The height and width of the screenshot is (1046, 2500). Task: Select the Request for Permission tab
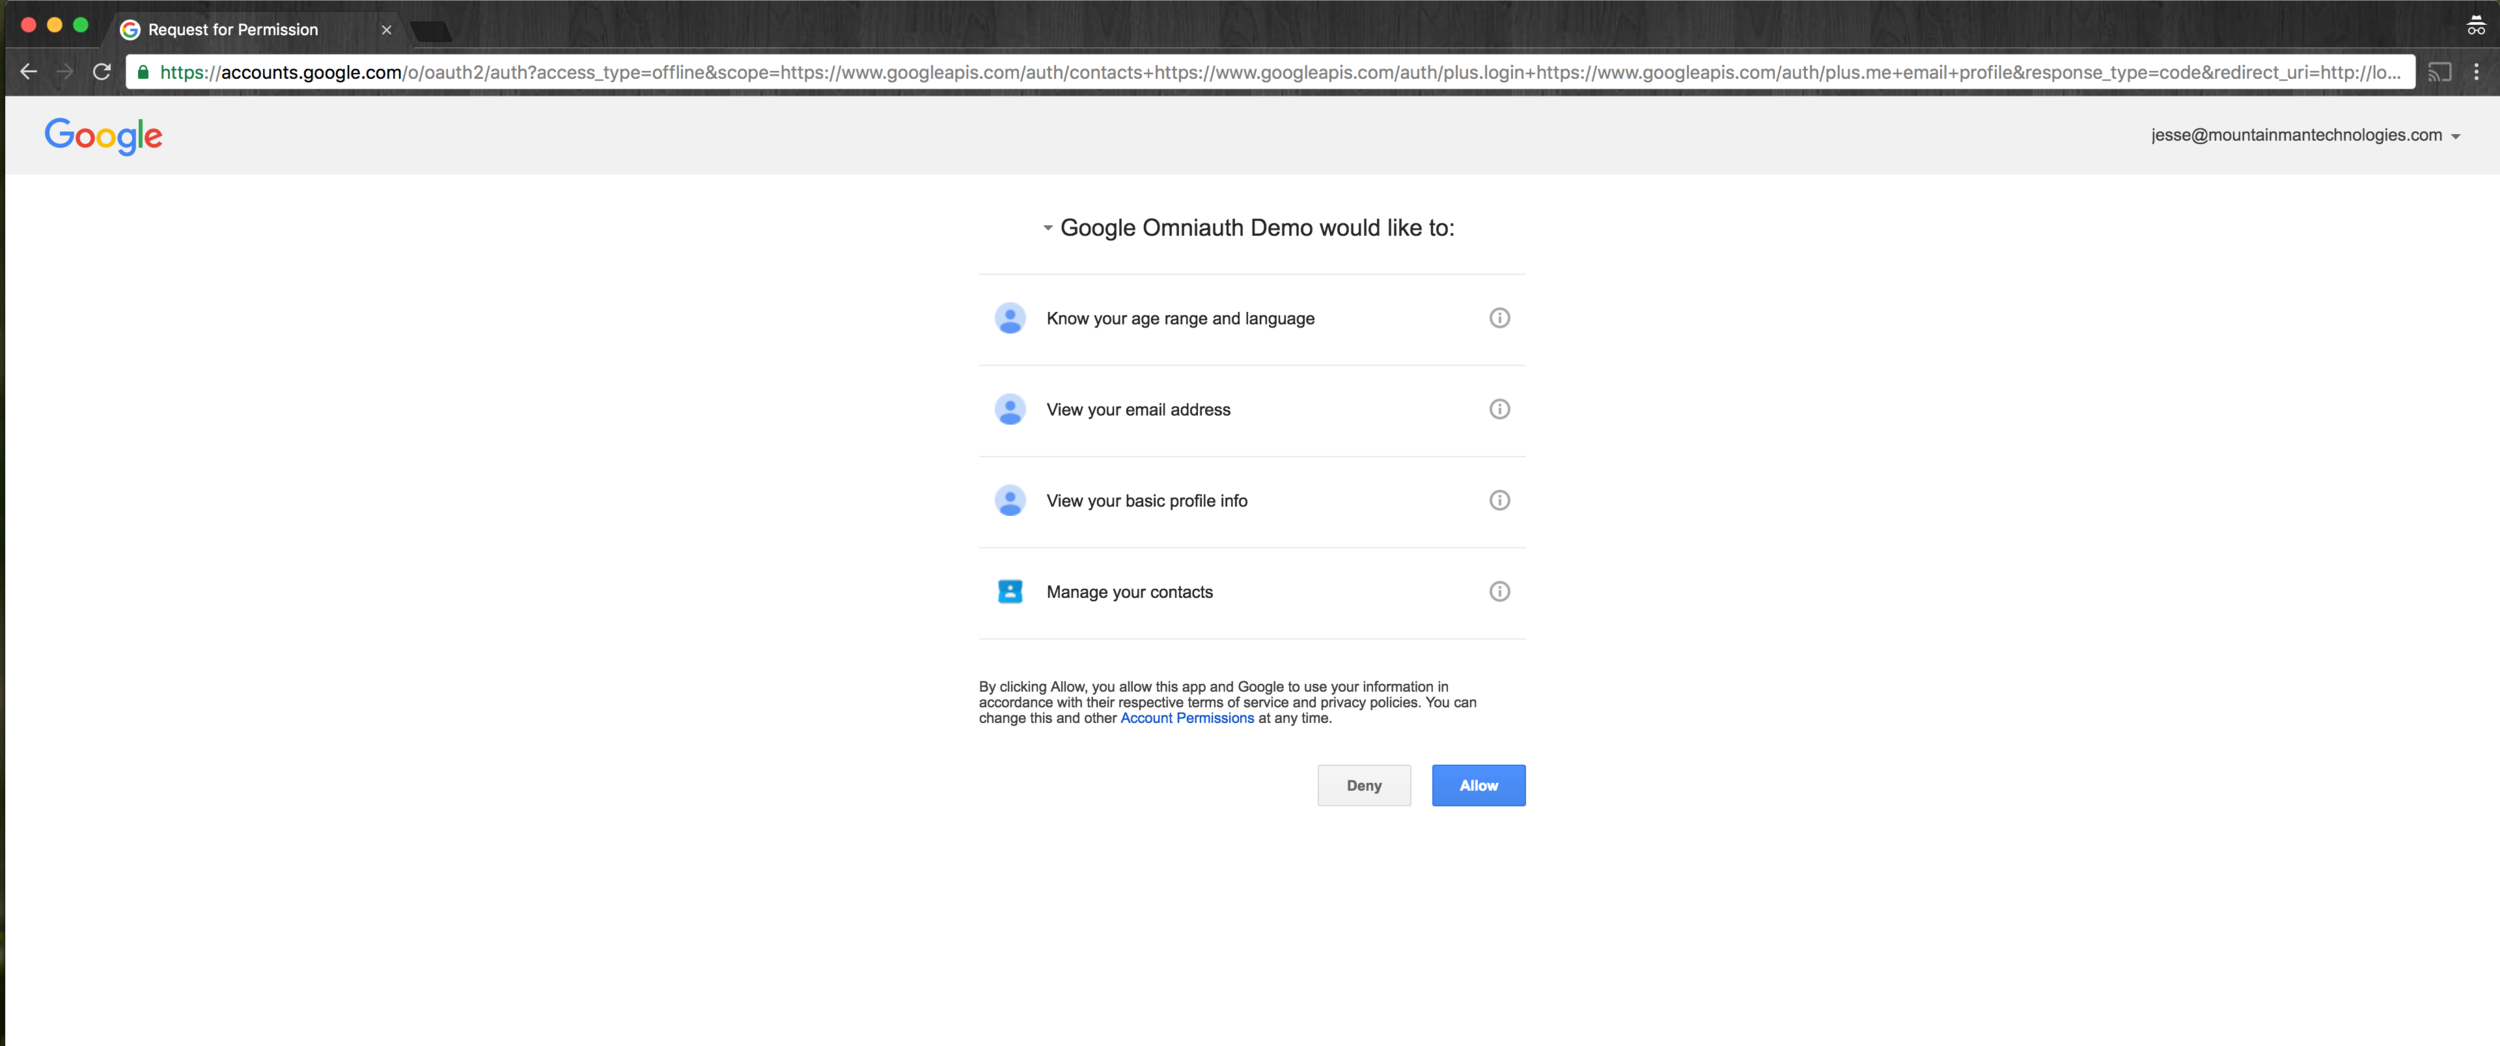[254, 30]
